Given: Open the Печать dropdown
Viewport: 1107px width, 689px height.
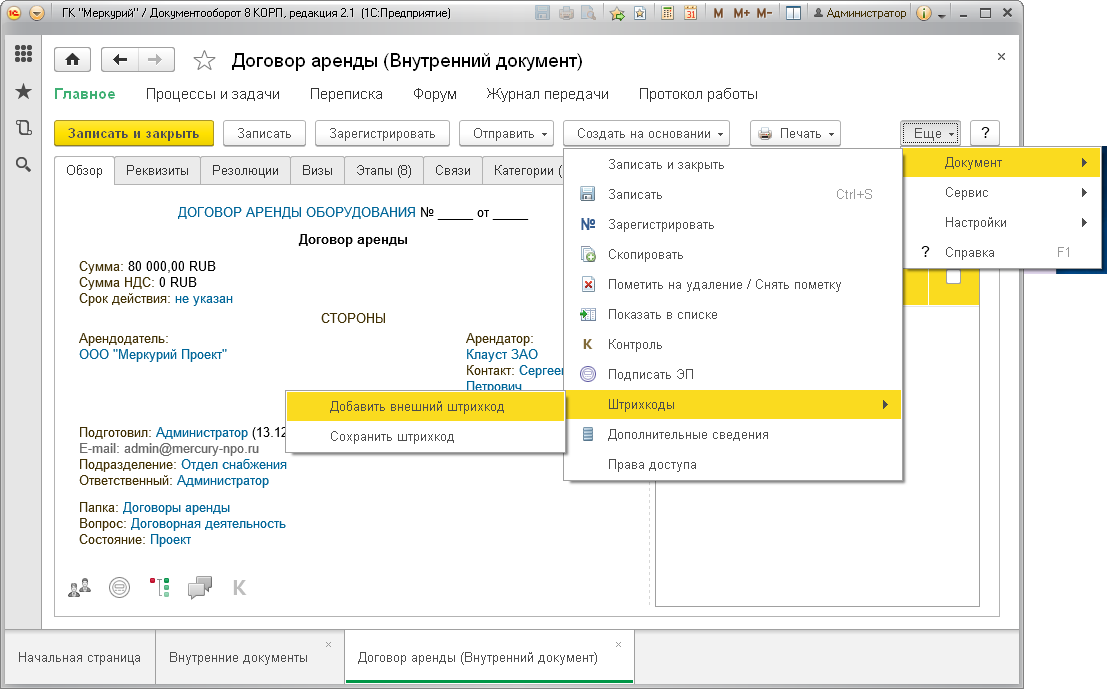Looking at the screenshot, I should (796, 133).
